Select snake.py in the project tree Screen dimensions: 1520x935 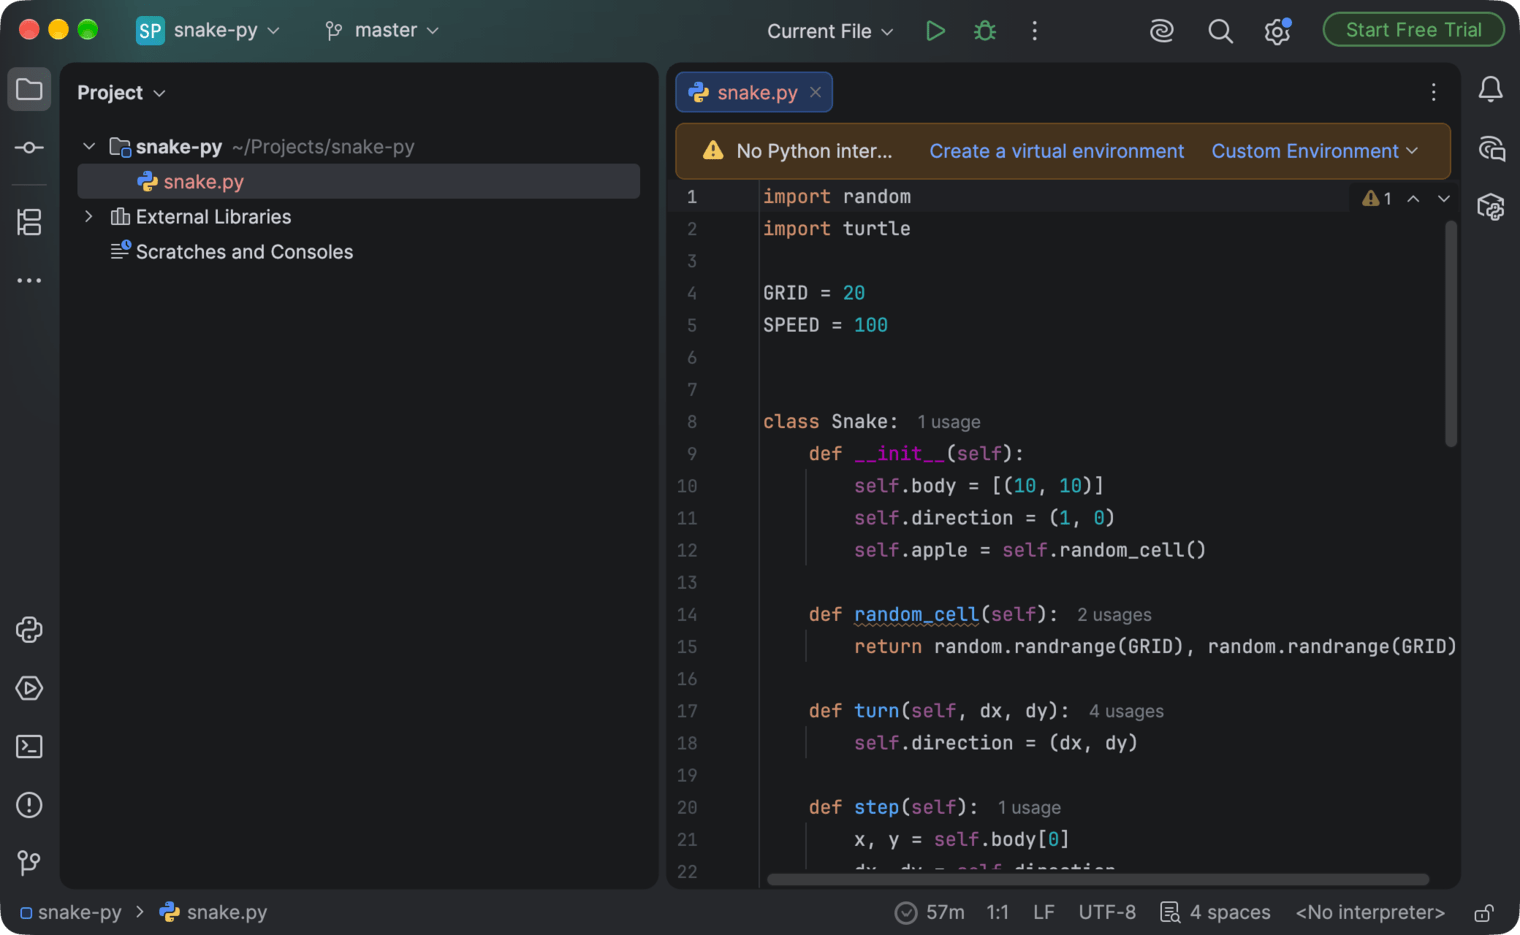click(359, 182)
